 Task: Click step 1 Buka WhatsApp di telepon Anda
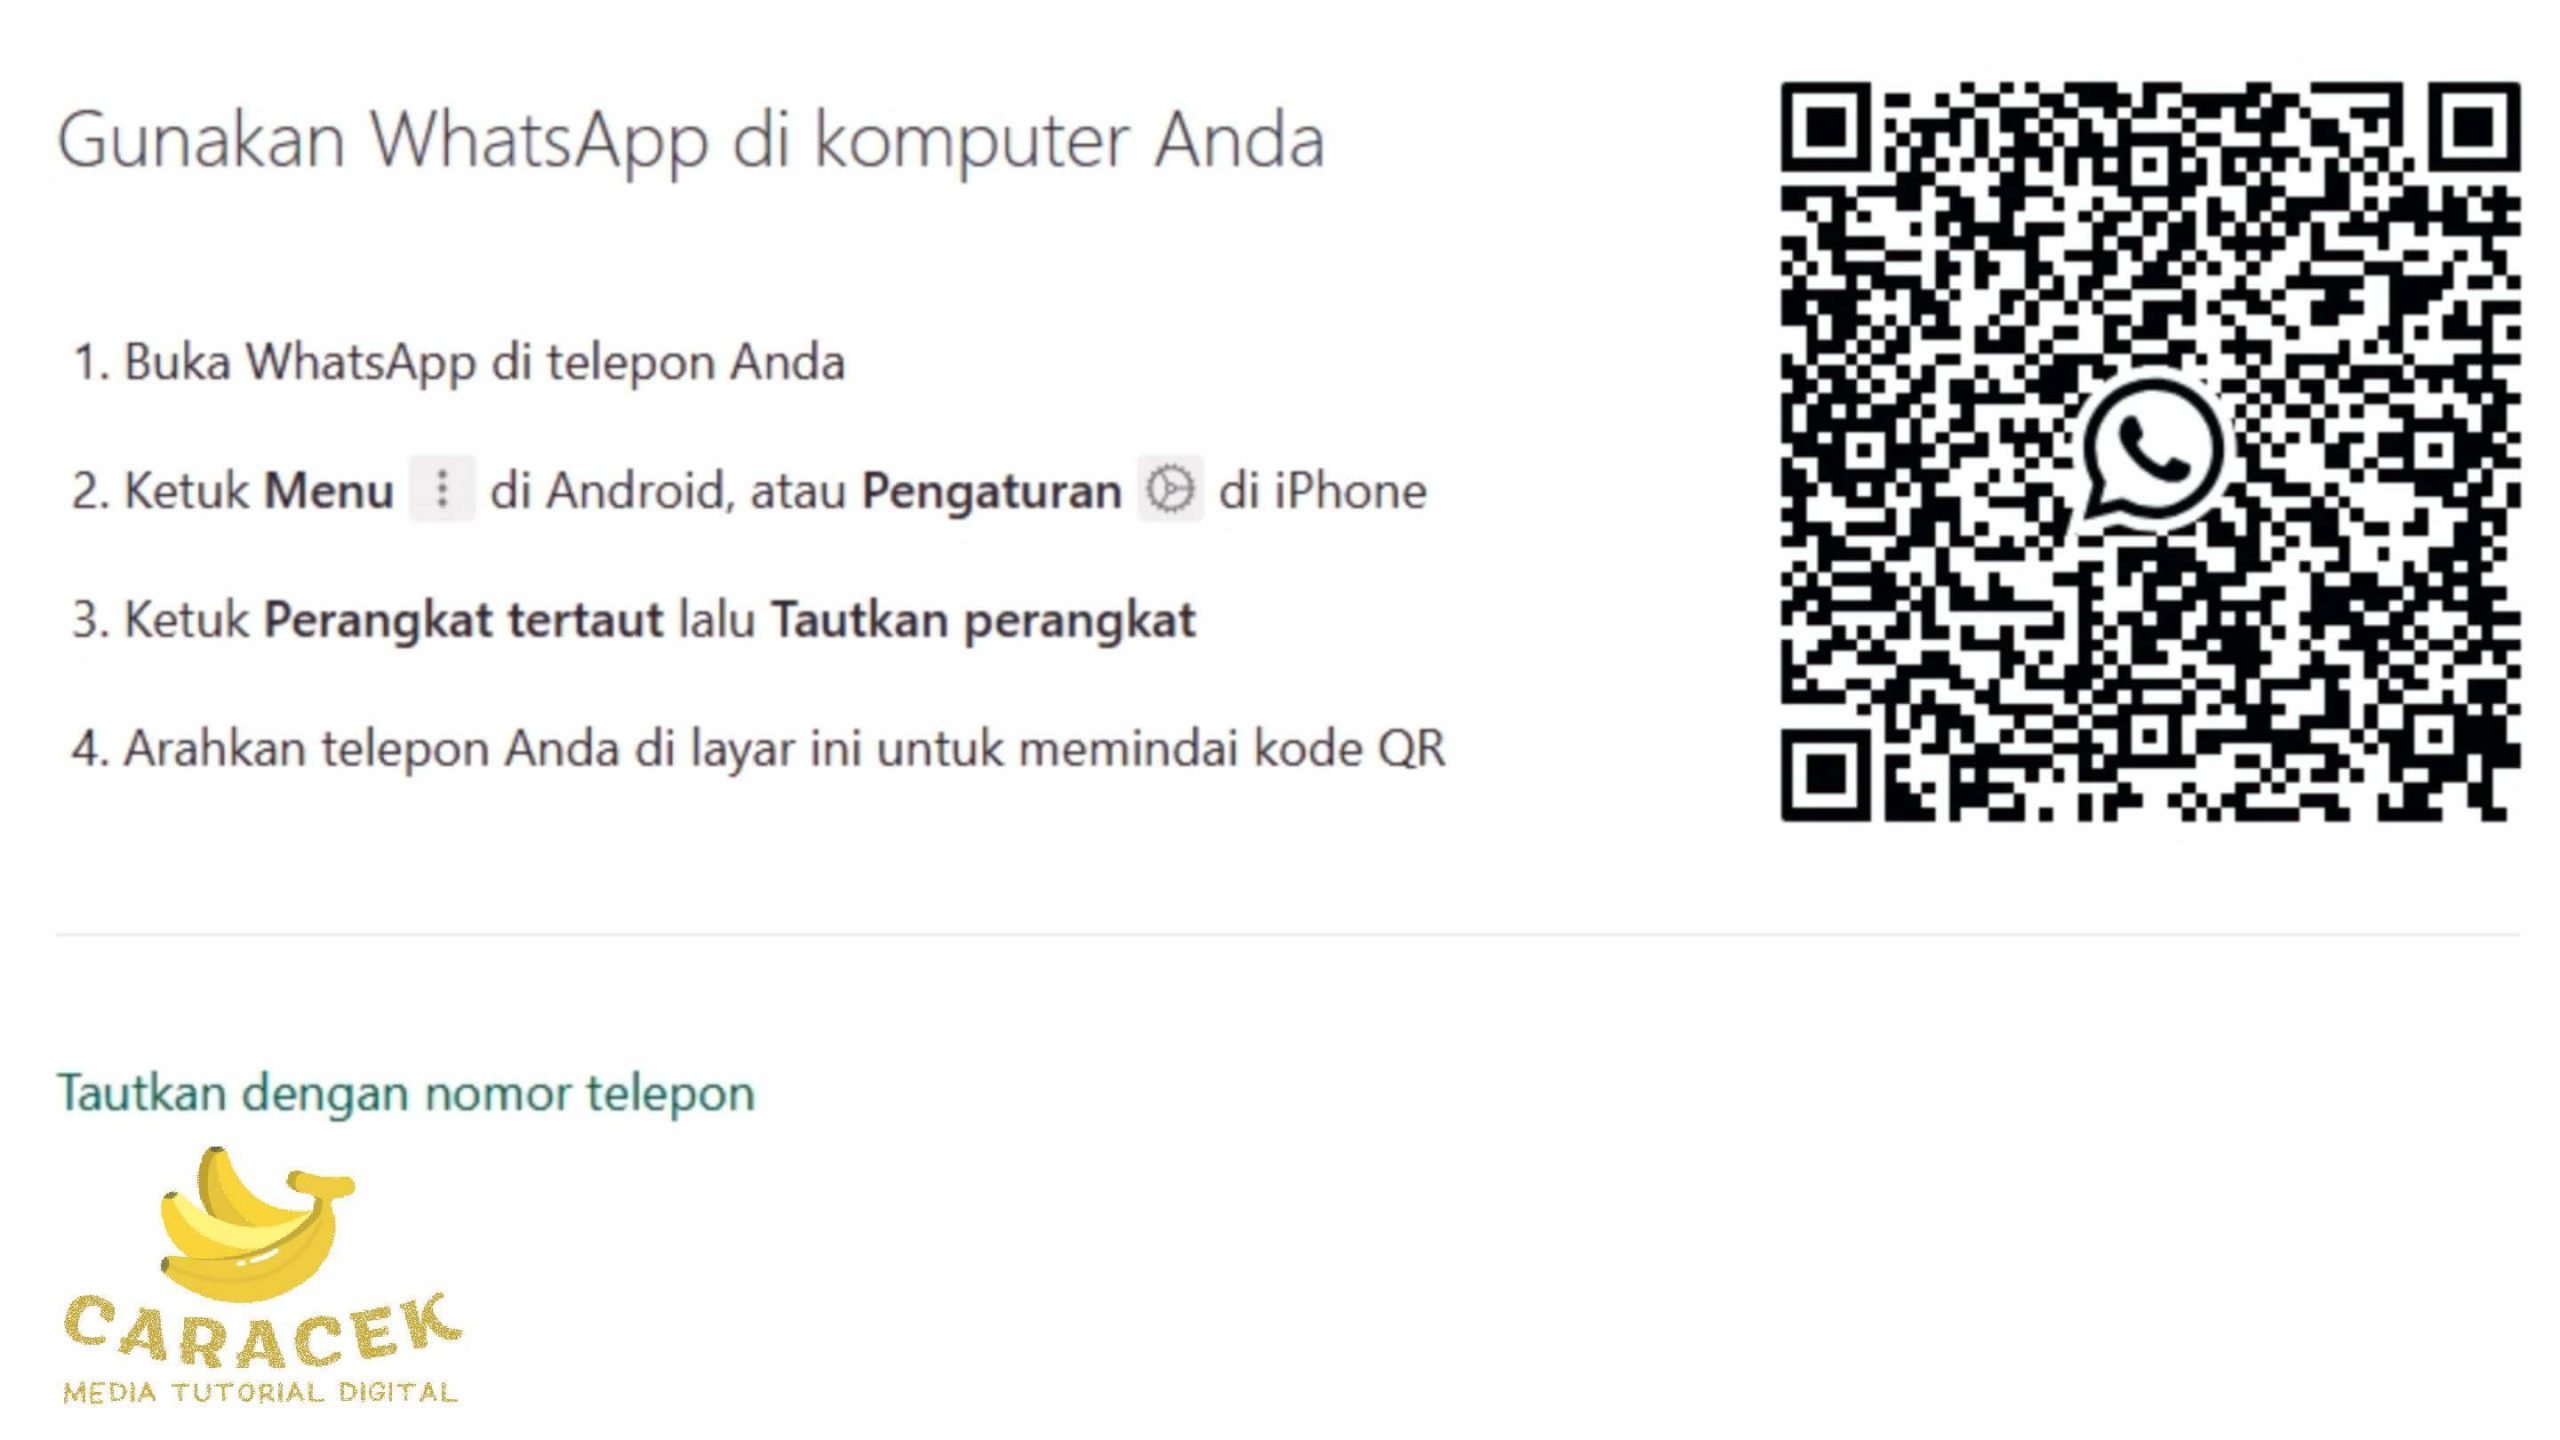(x=459, y=361)
